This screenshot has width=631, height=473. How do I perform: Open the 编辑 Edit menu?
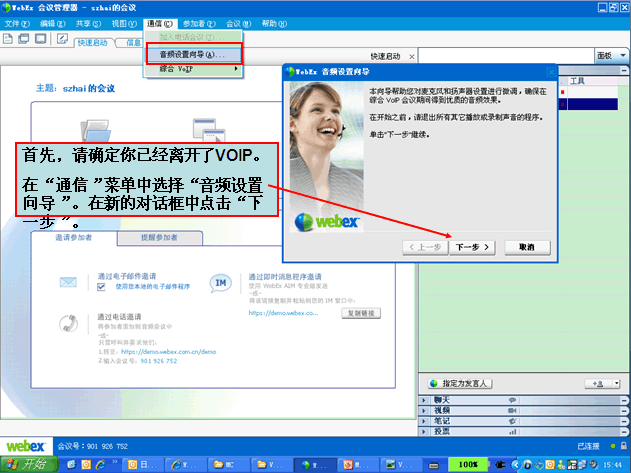(x=52, y=24)
